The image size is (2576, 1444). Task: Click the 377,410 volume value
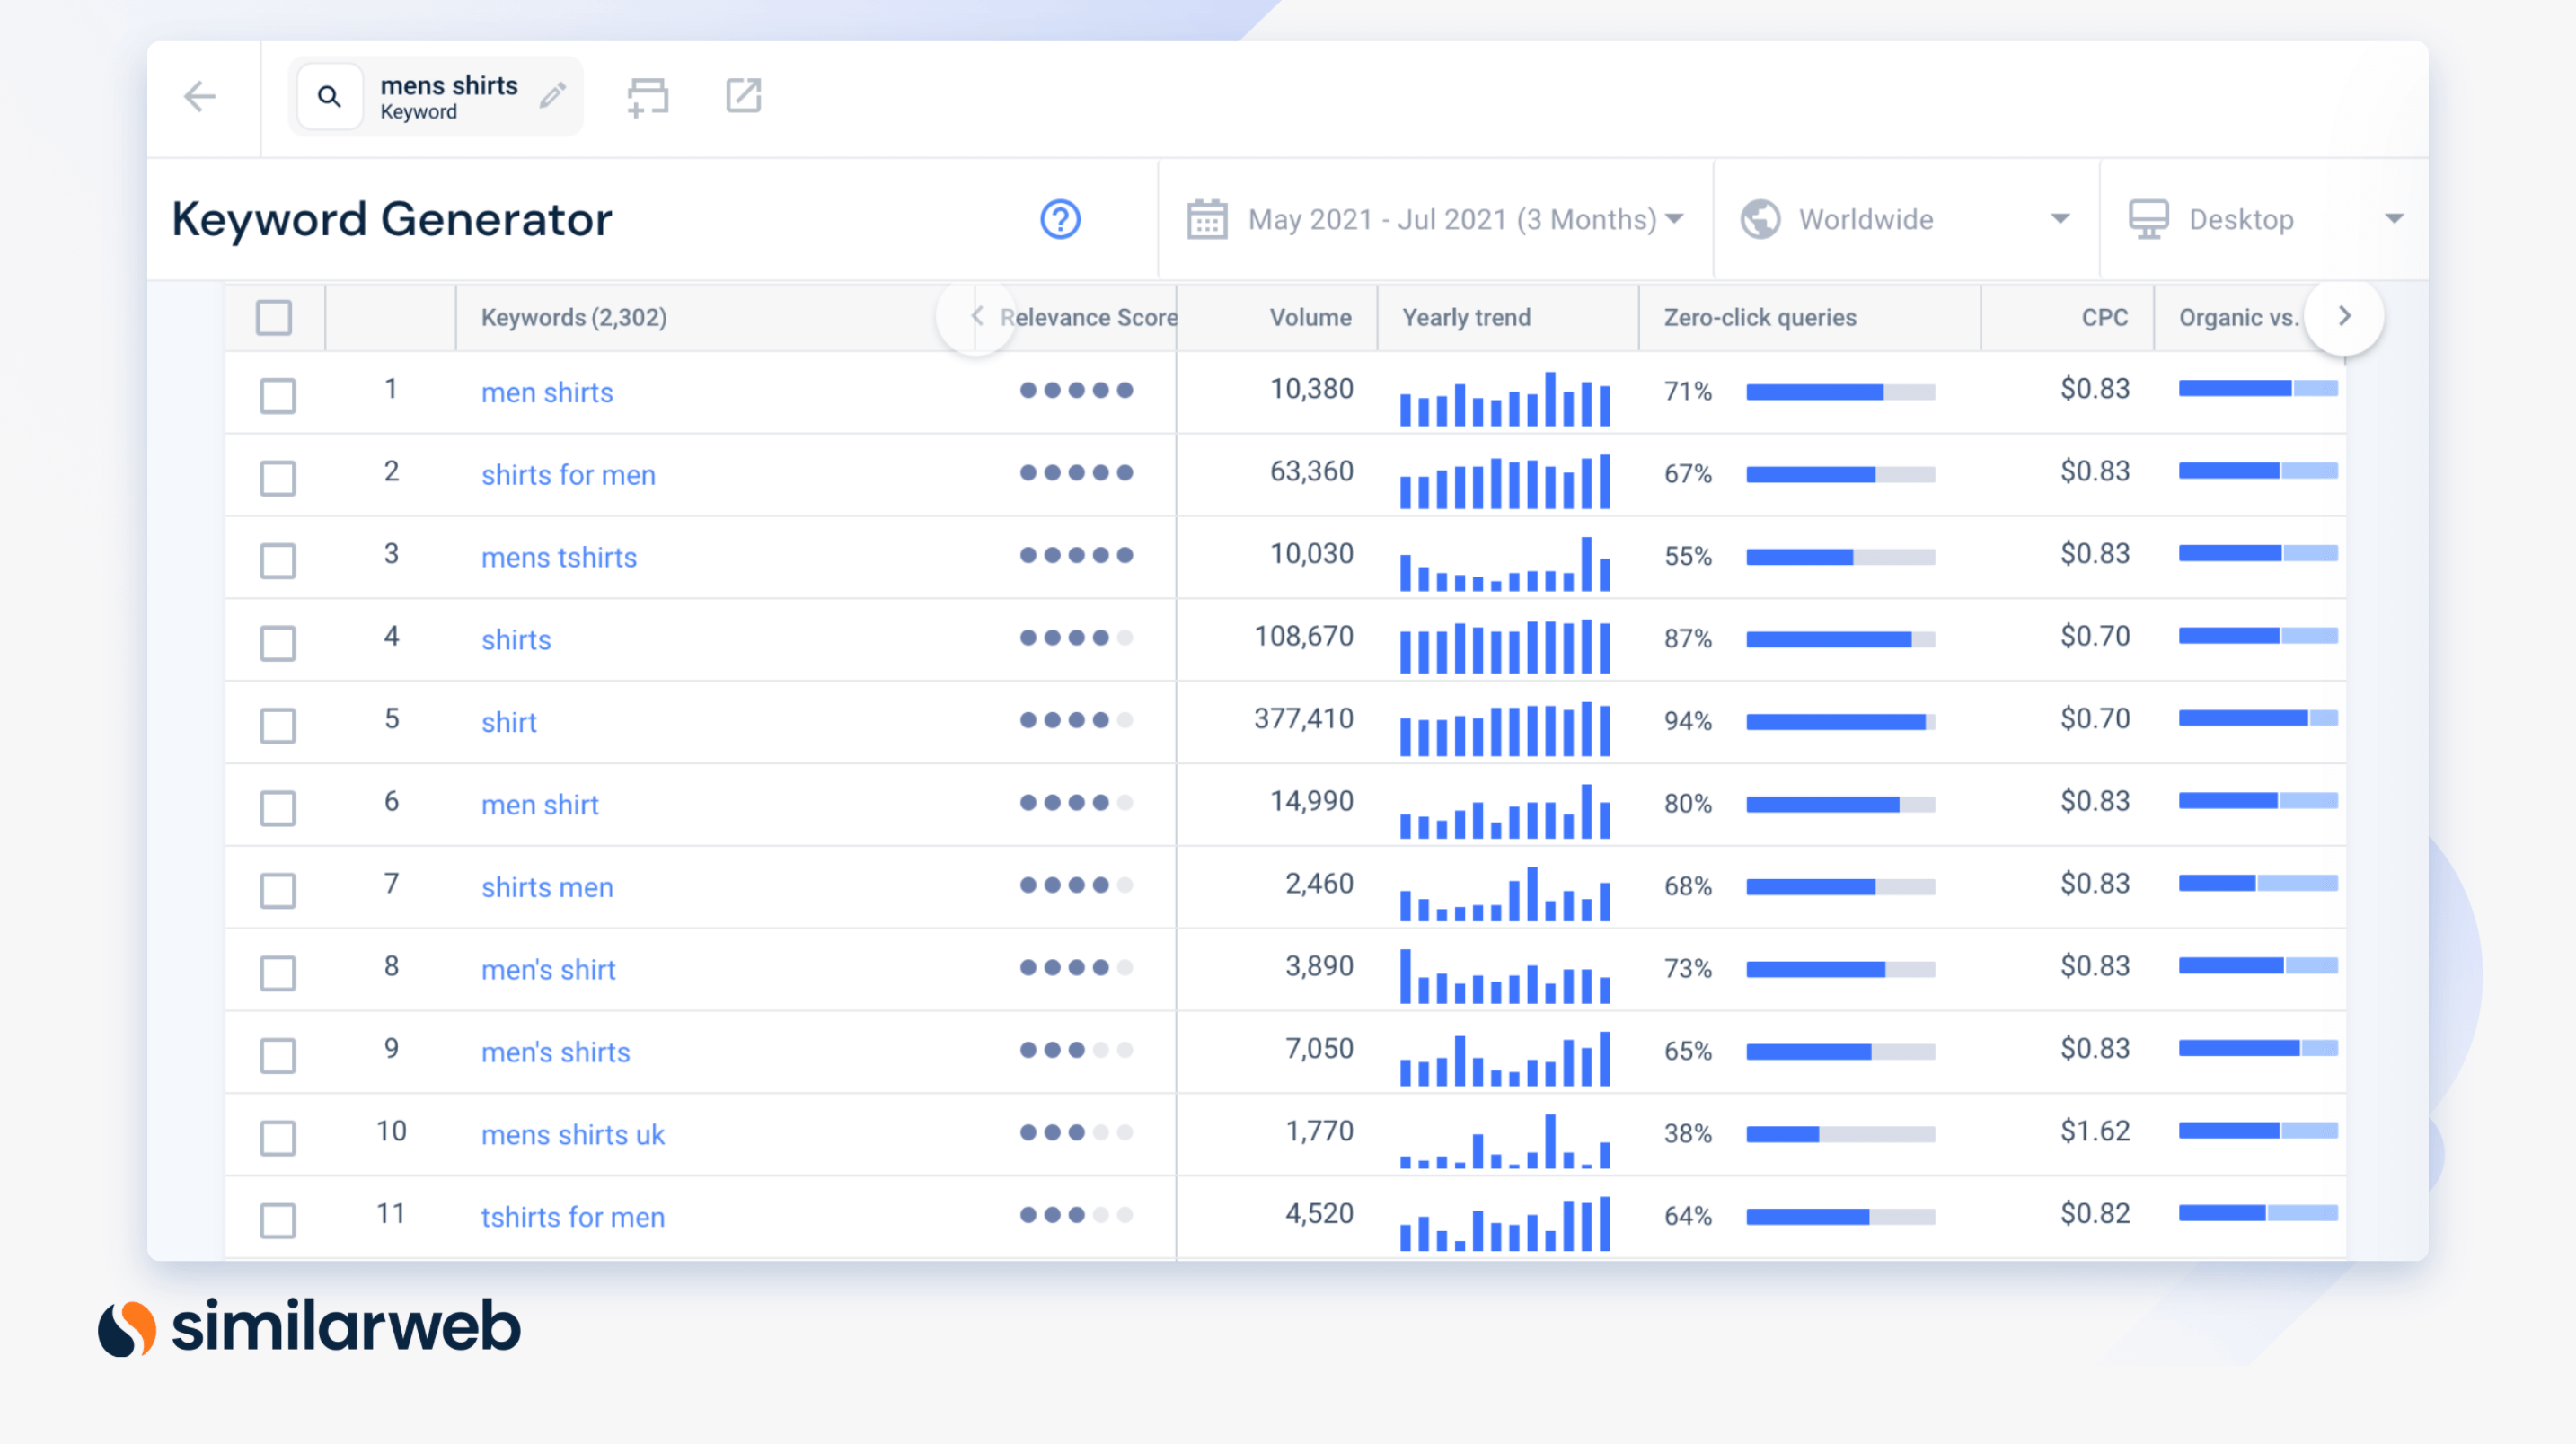coord(1303,718)
